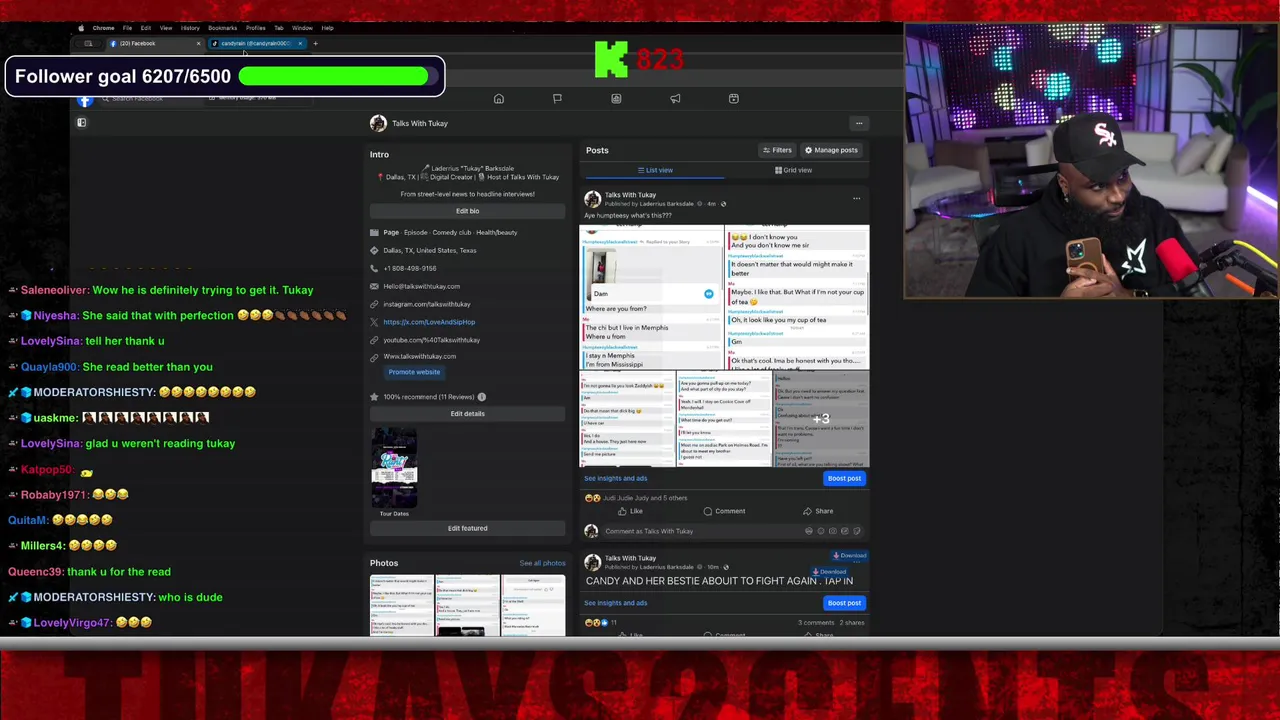1280x720 pixels.
Task: Open the Chrome History menu
Action: tap(190, 28)
